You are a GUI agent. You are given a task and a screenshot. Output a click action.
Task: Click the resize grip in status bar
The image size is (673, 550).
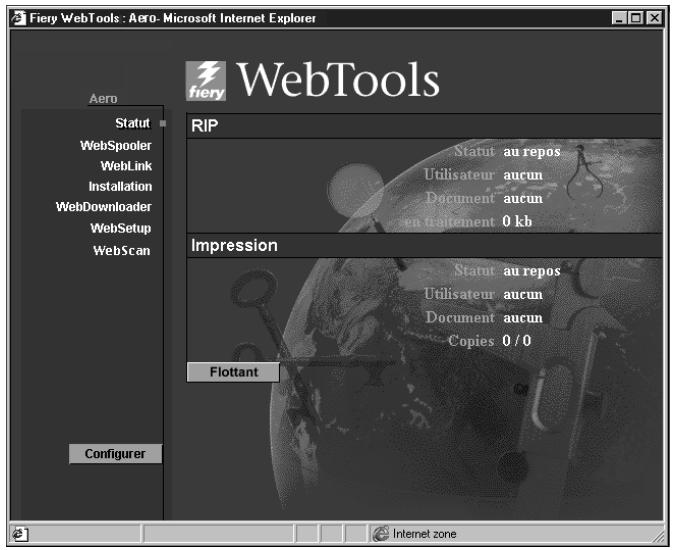tap(658, 536)
